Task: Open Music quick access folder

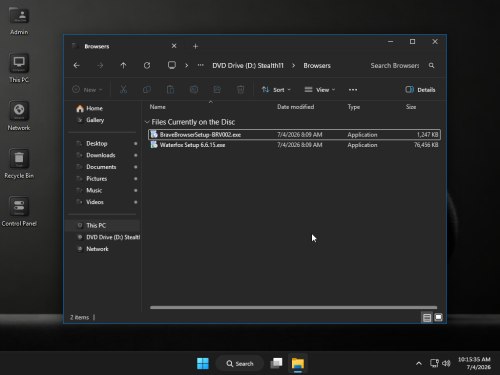Action: pos(94,190)
